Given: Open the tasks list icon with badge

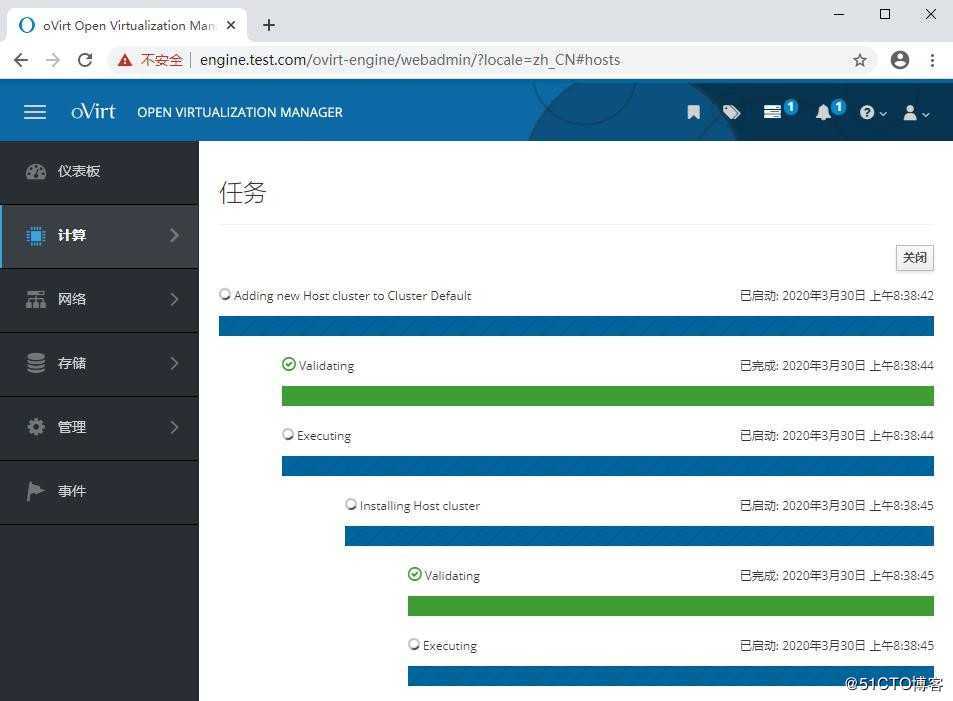Looking at the screenshot, I should [x=772, y=112].
